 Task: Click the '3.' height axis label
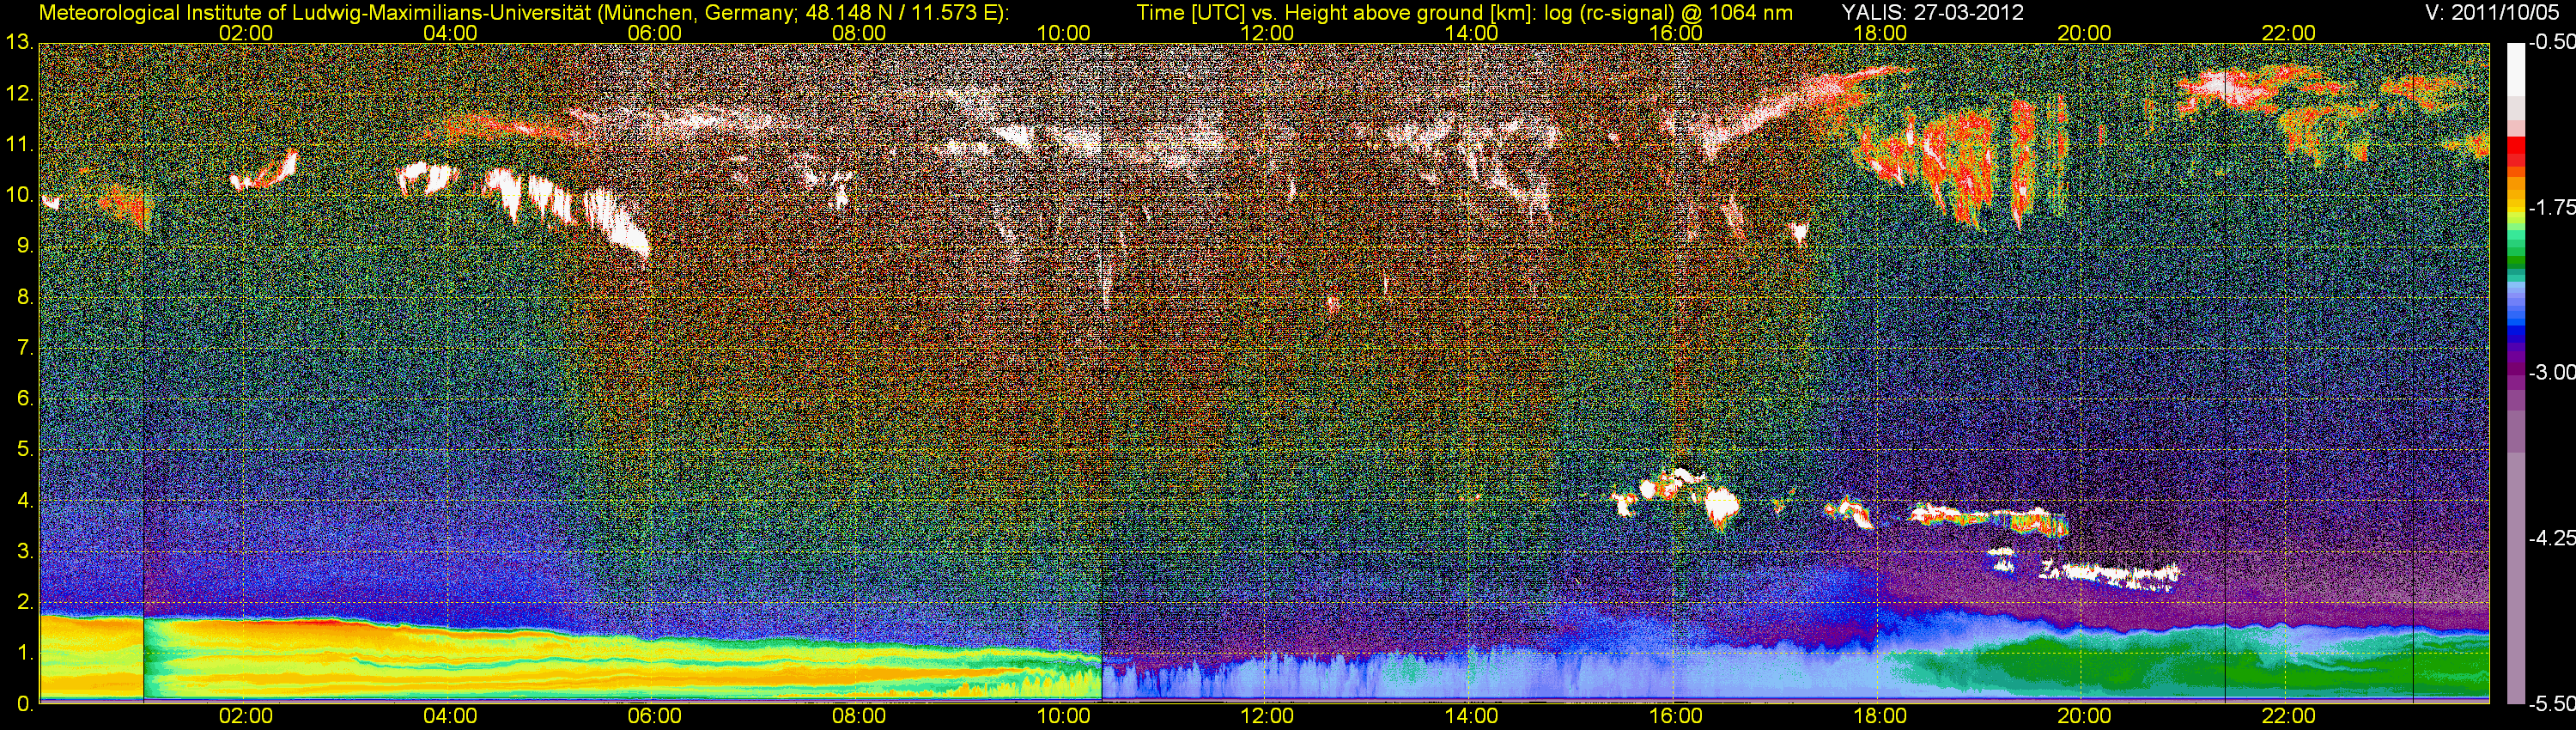click(25, 551)
